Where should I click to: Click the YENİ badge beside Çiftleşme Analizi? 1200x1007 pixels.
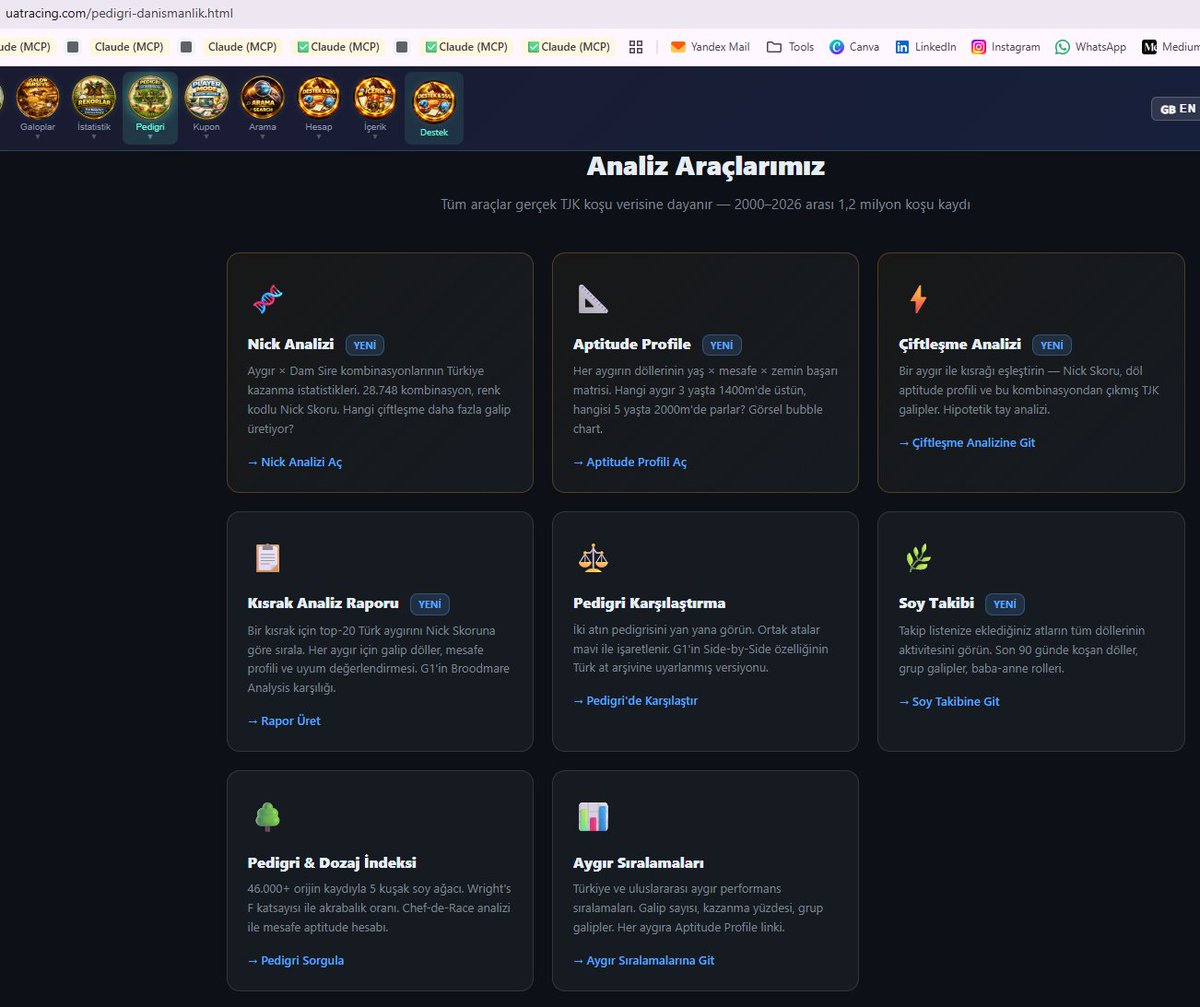click(x=1052, y=345)
